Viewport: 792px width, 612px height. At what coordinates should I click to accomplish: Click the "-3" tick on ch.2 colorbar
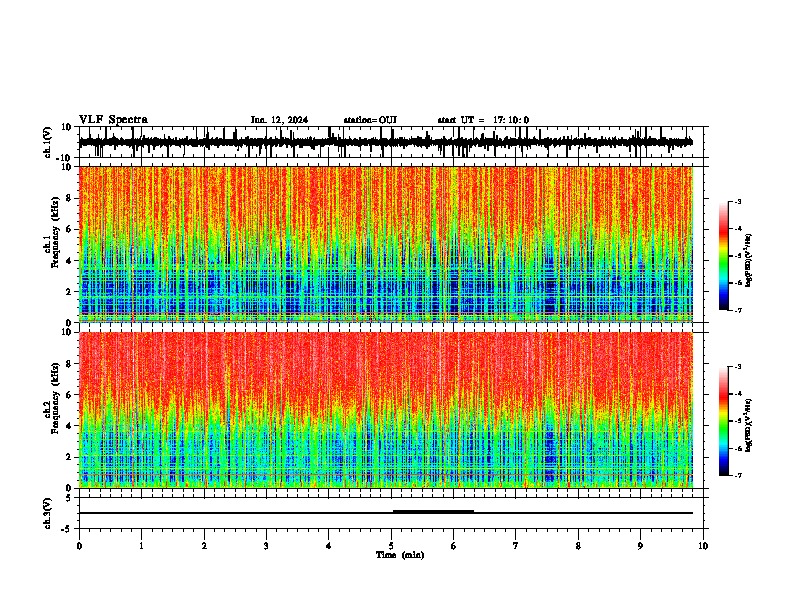point(738,367)
